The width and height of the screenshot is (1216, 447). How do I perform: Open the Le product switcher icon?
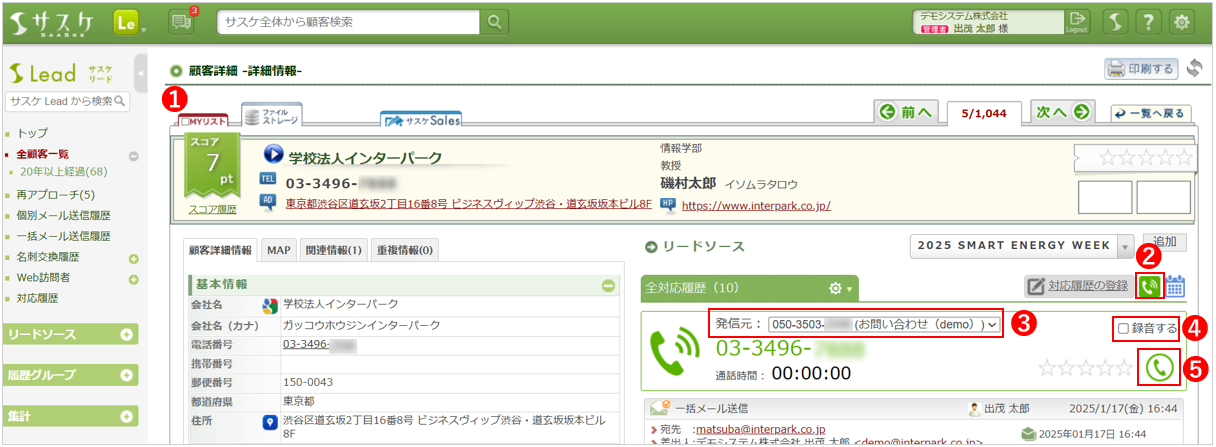126,22
